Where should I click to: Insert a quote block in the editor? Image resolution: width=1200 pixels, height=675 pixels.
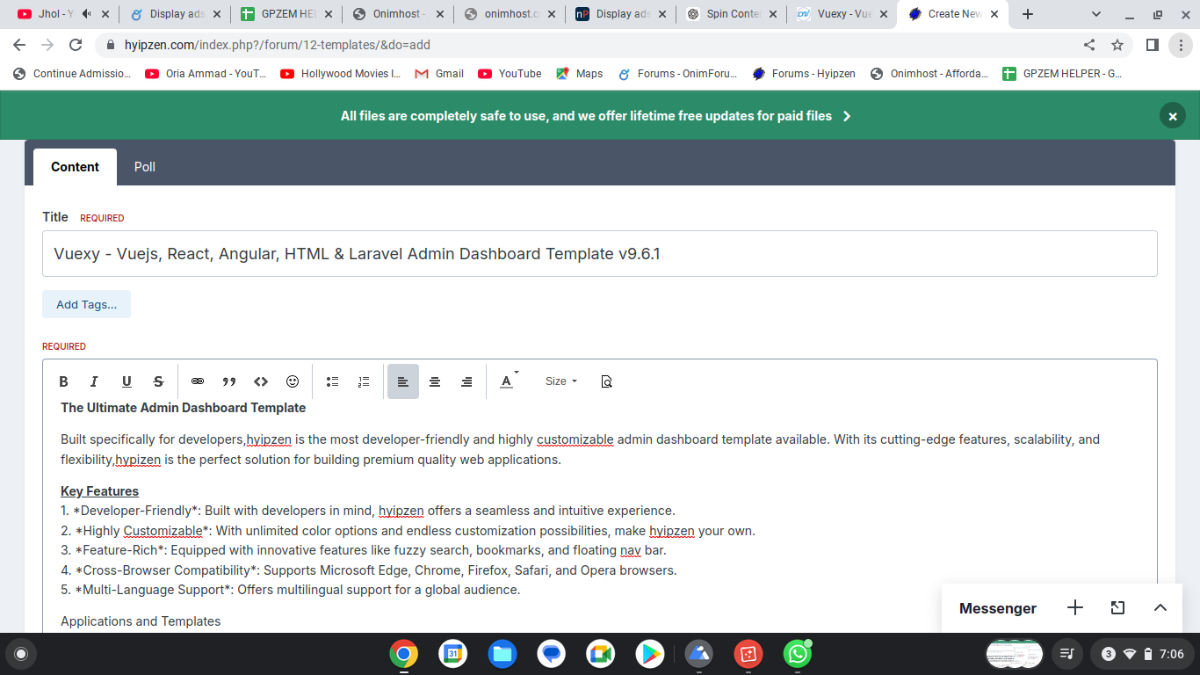[229, 381]
